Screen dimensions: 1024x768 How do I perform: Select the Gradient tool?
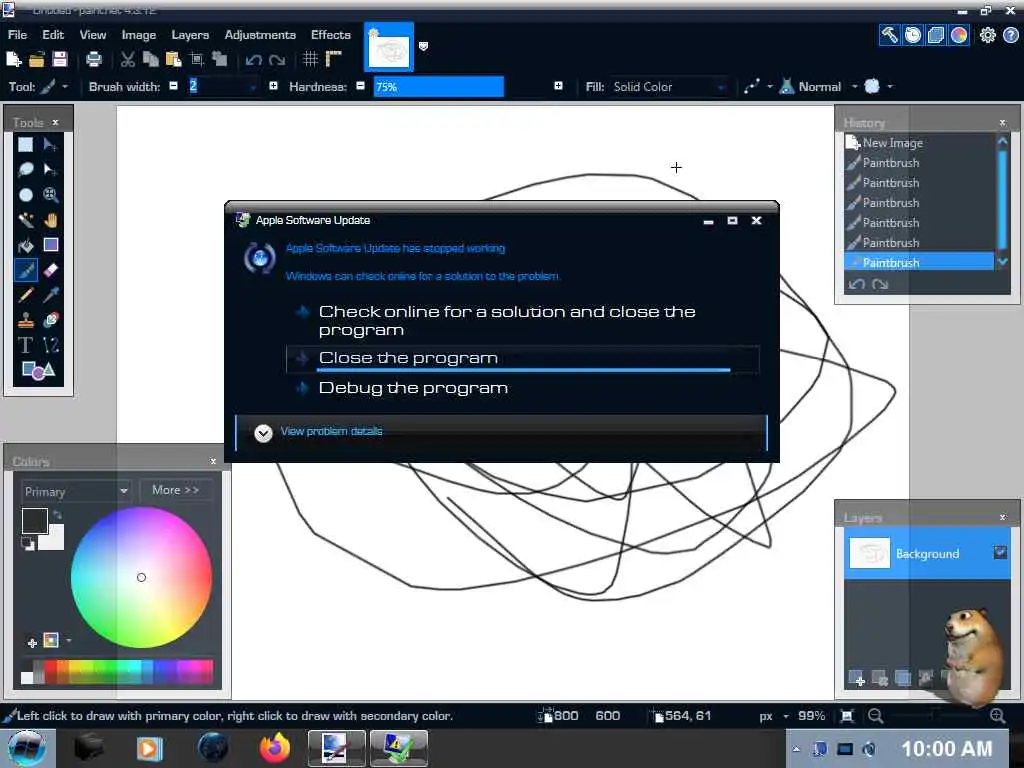(50, 245)
